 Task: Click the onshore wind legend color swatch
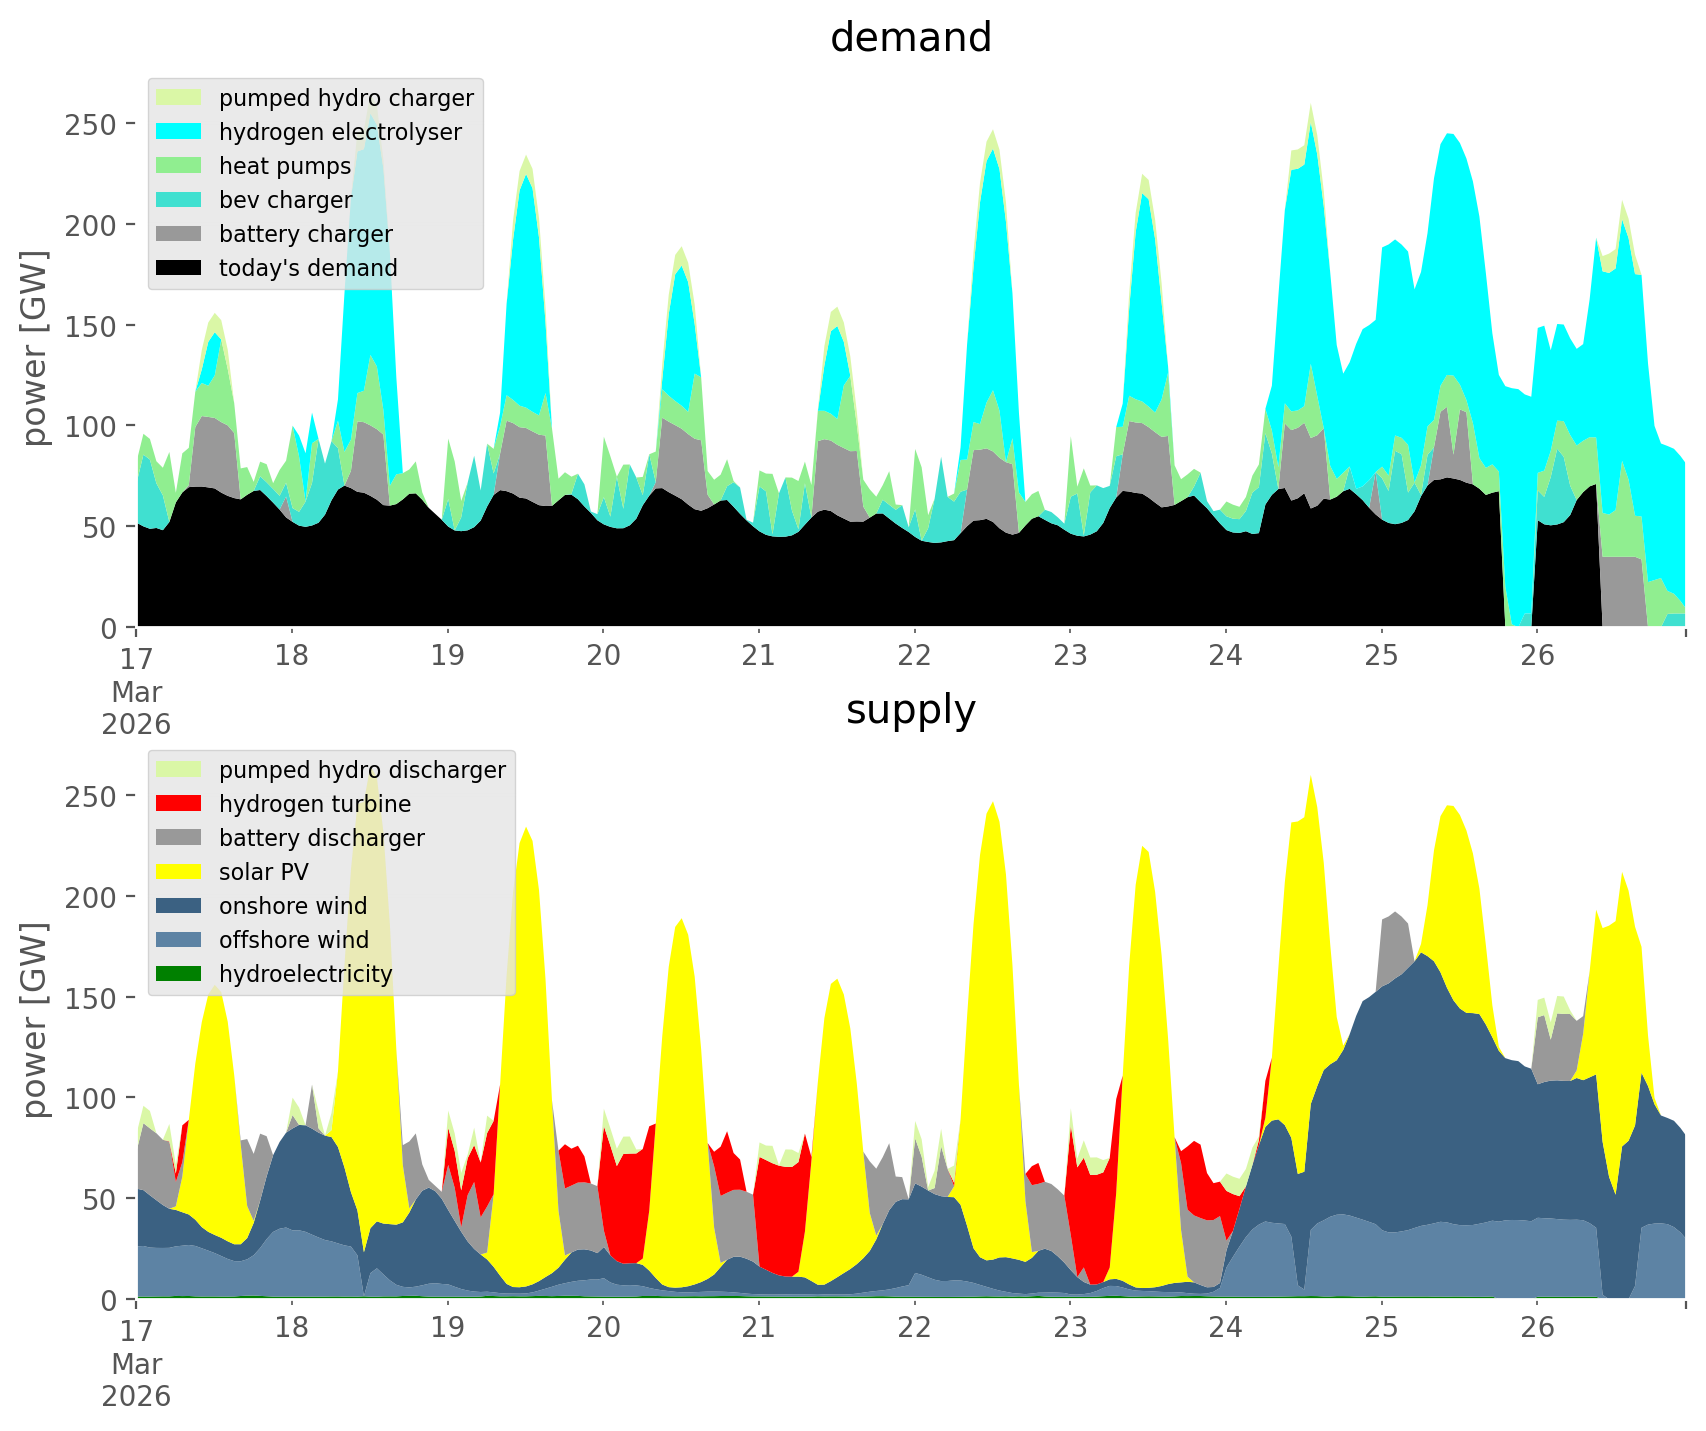(180, 906)
